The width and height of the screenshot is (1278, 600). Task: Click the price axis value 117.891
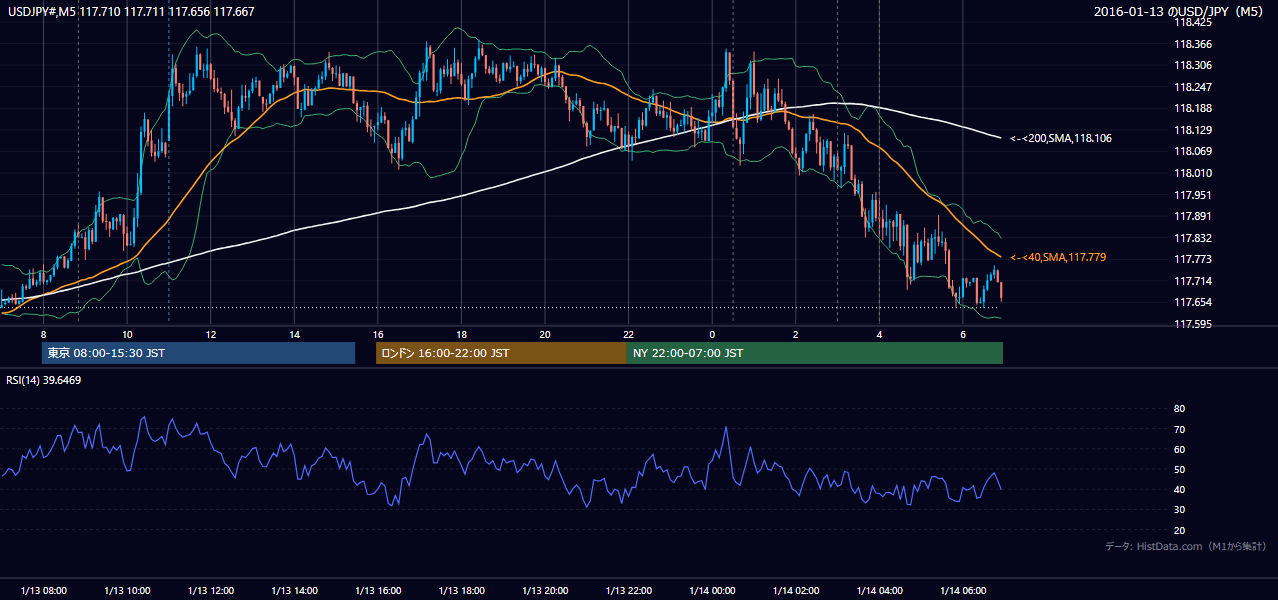coord(1193,216)
